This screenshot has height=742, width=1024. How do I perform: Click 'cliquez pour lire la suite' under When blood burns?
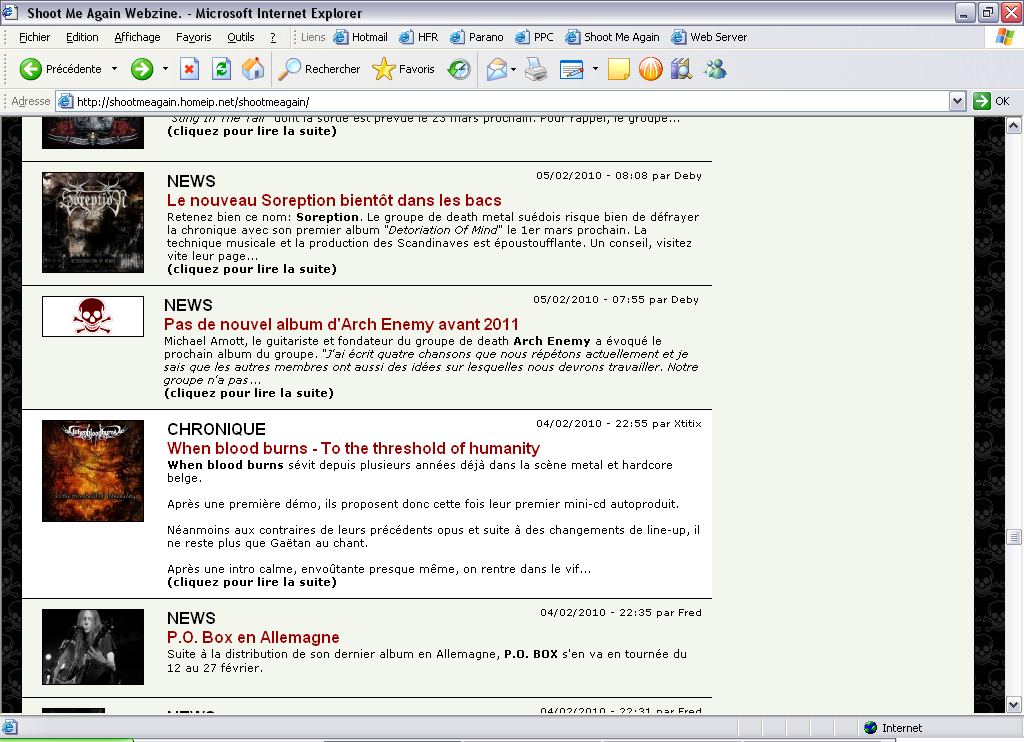tap(252, 583)
